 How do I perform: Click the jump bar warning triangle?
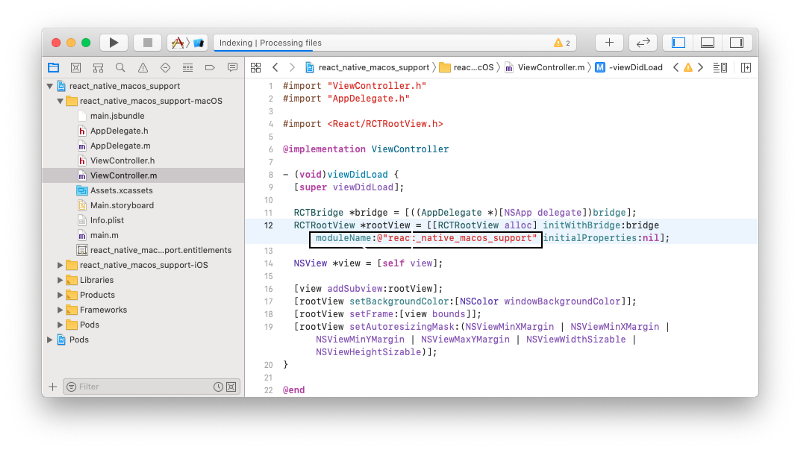click(688, 67)
